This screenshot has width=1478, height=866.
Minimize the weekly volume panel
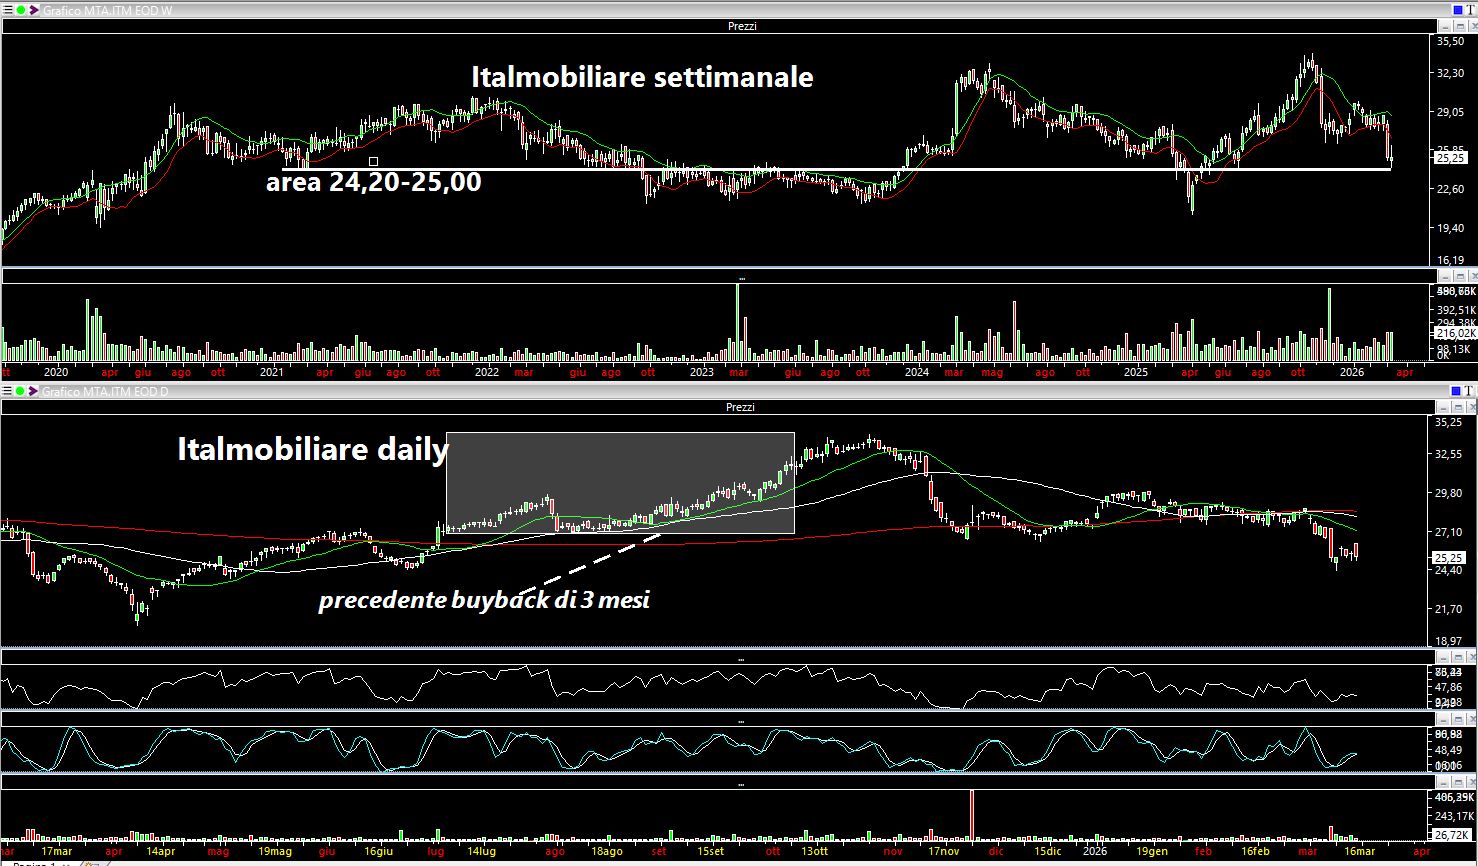pos(1444,276)
